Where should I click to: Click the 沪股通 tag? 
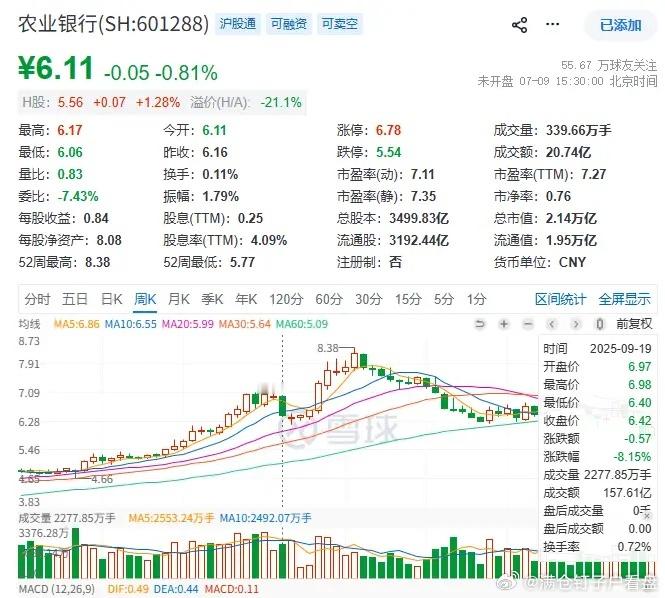(238, 24)
